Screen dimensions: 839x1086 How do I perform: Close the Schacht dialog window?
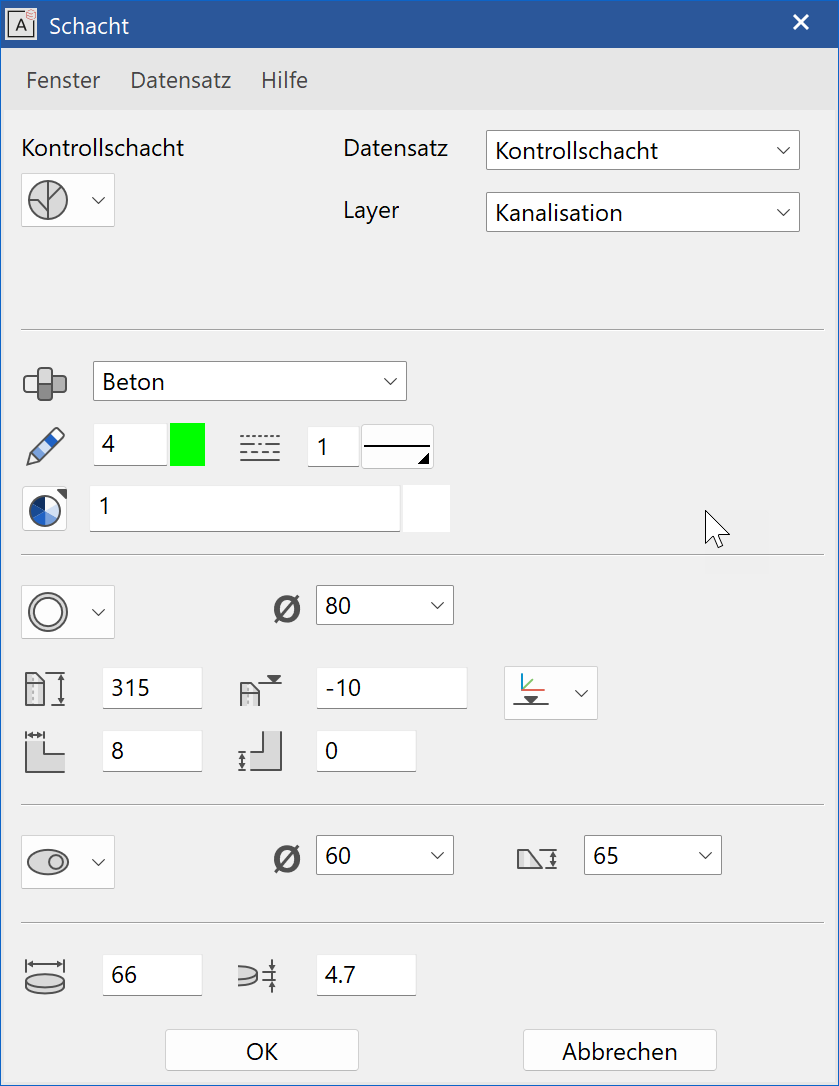801,23
